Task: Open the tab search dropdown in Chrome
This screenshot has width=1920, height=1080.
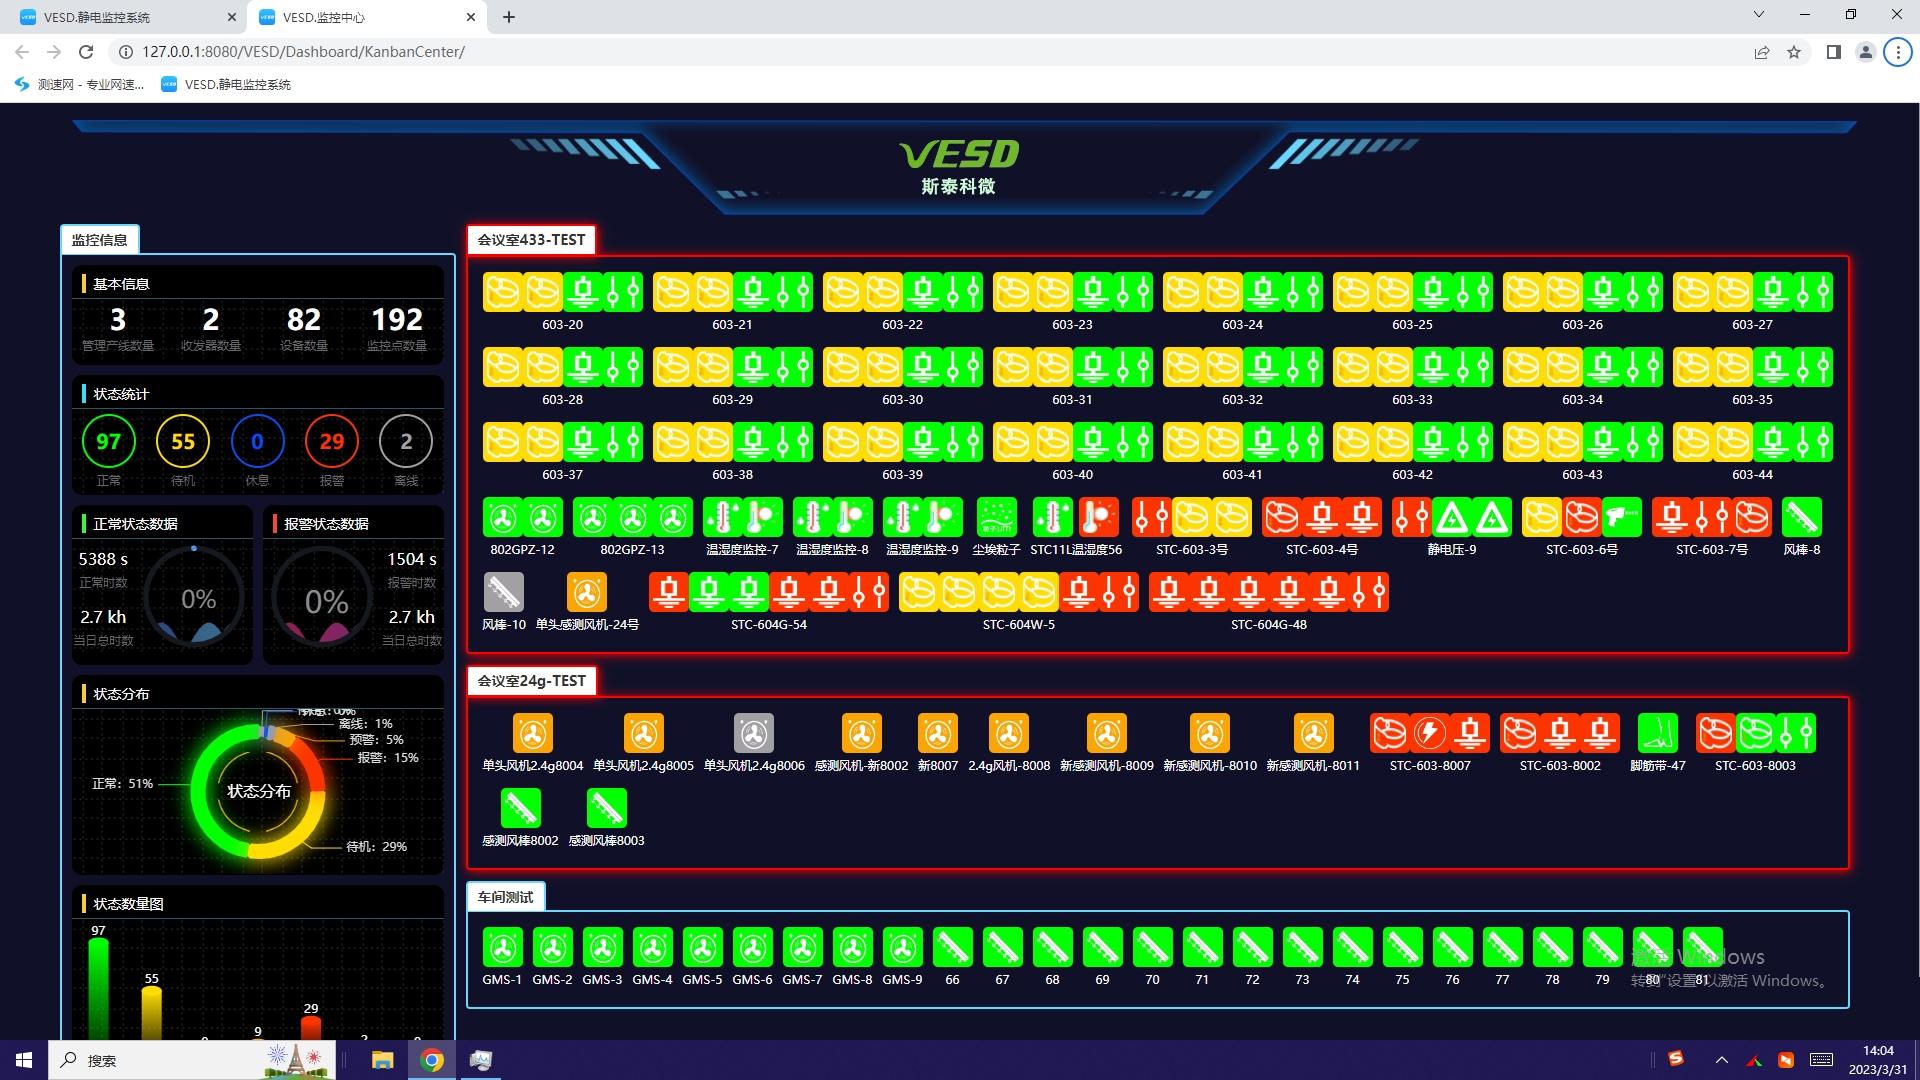Action: [1759, 15]
